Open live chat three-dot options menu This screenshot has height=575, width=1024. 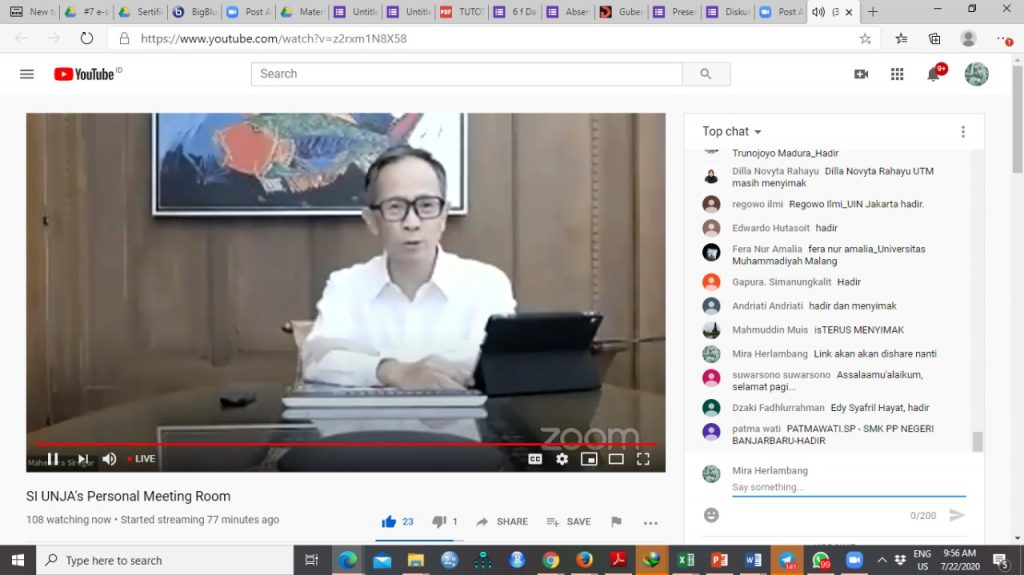point(963,132)
